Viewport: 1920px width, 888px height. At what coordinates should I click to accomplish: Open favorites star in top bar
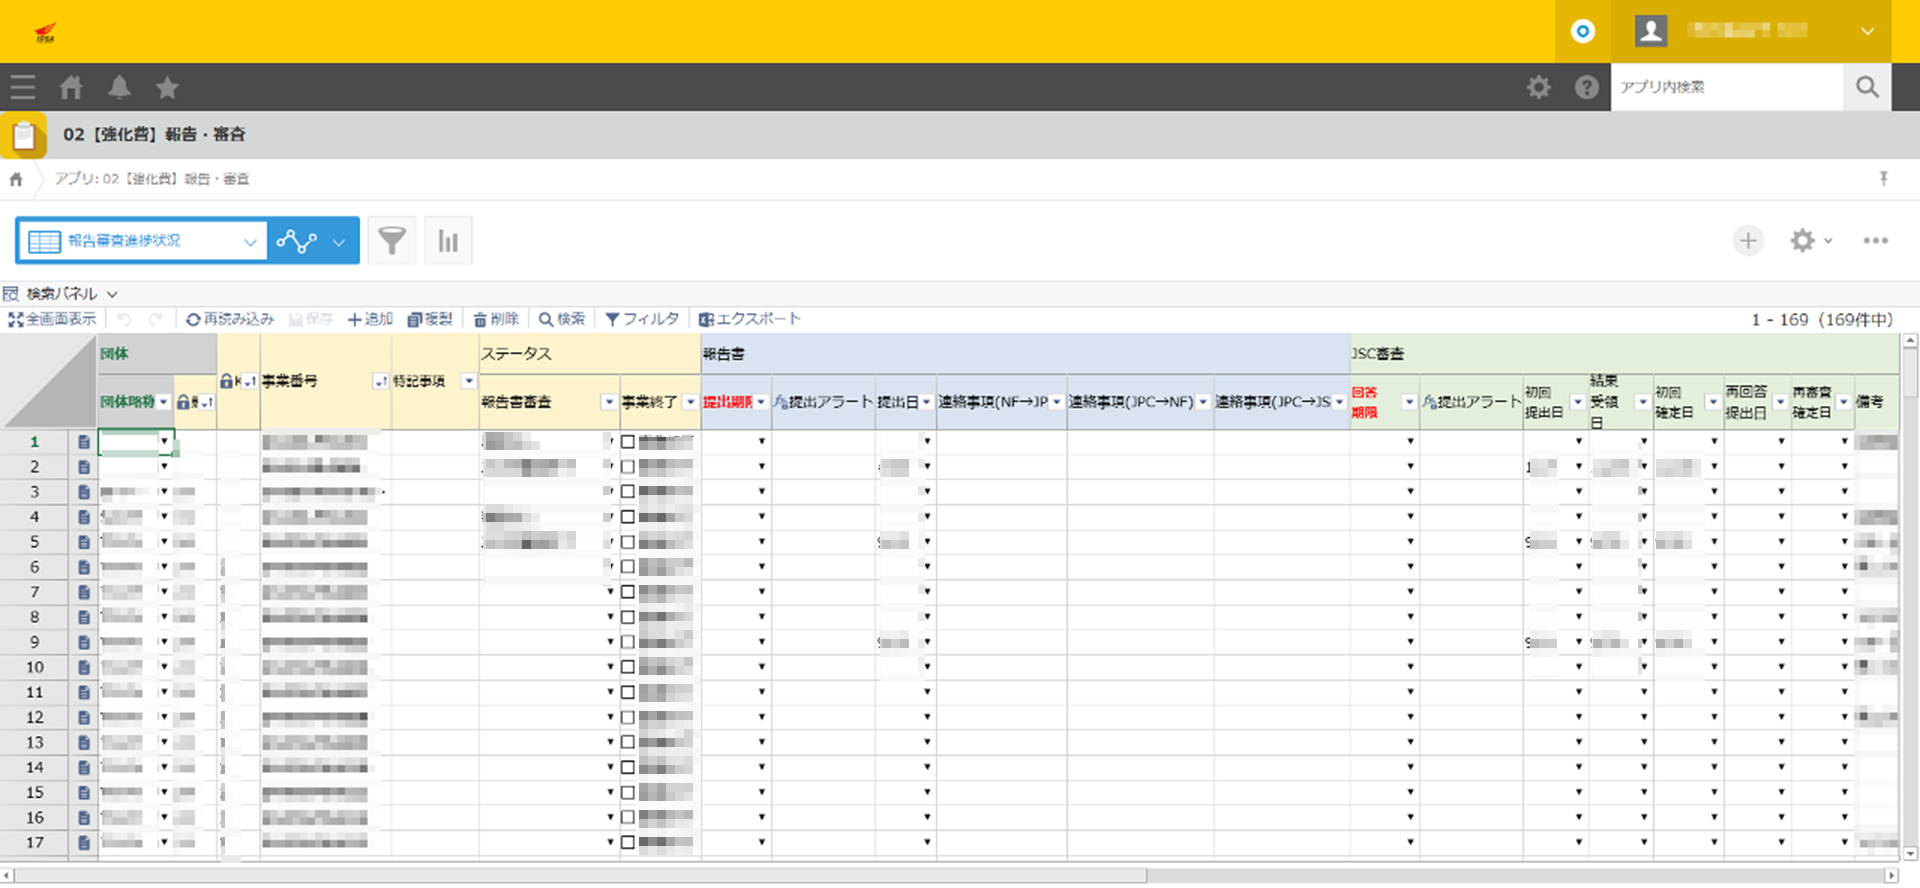tap(167, 88)
